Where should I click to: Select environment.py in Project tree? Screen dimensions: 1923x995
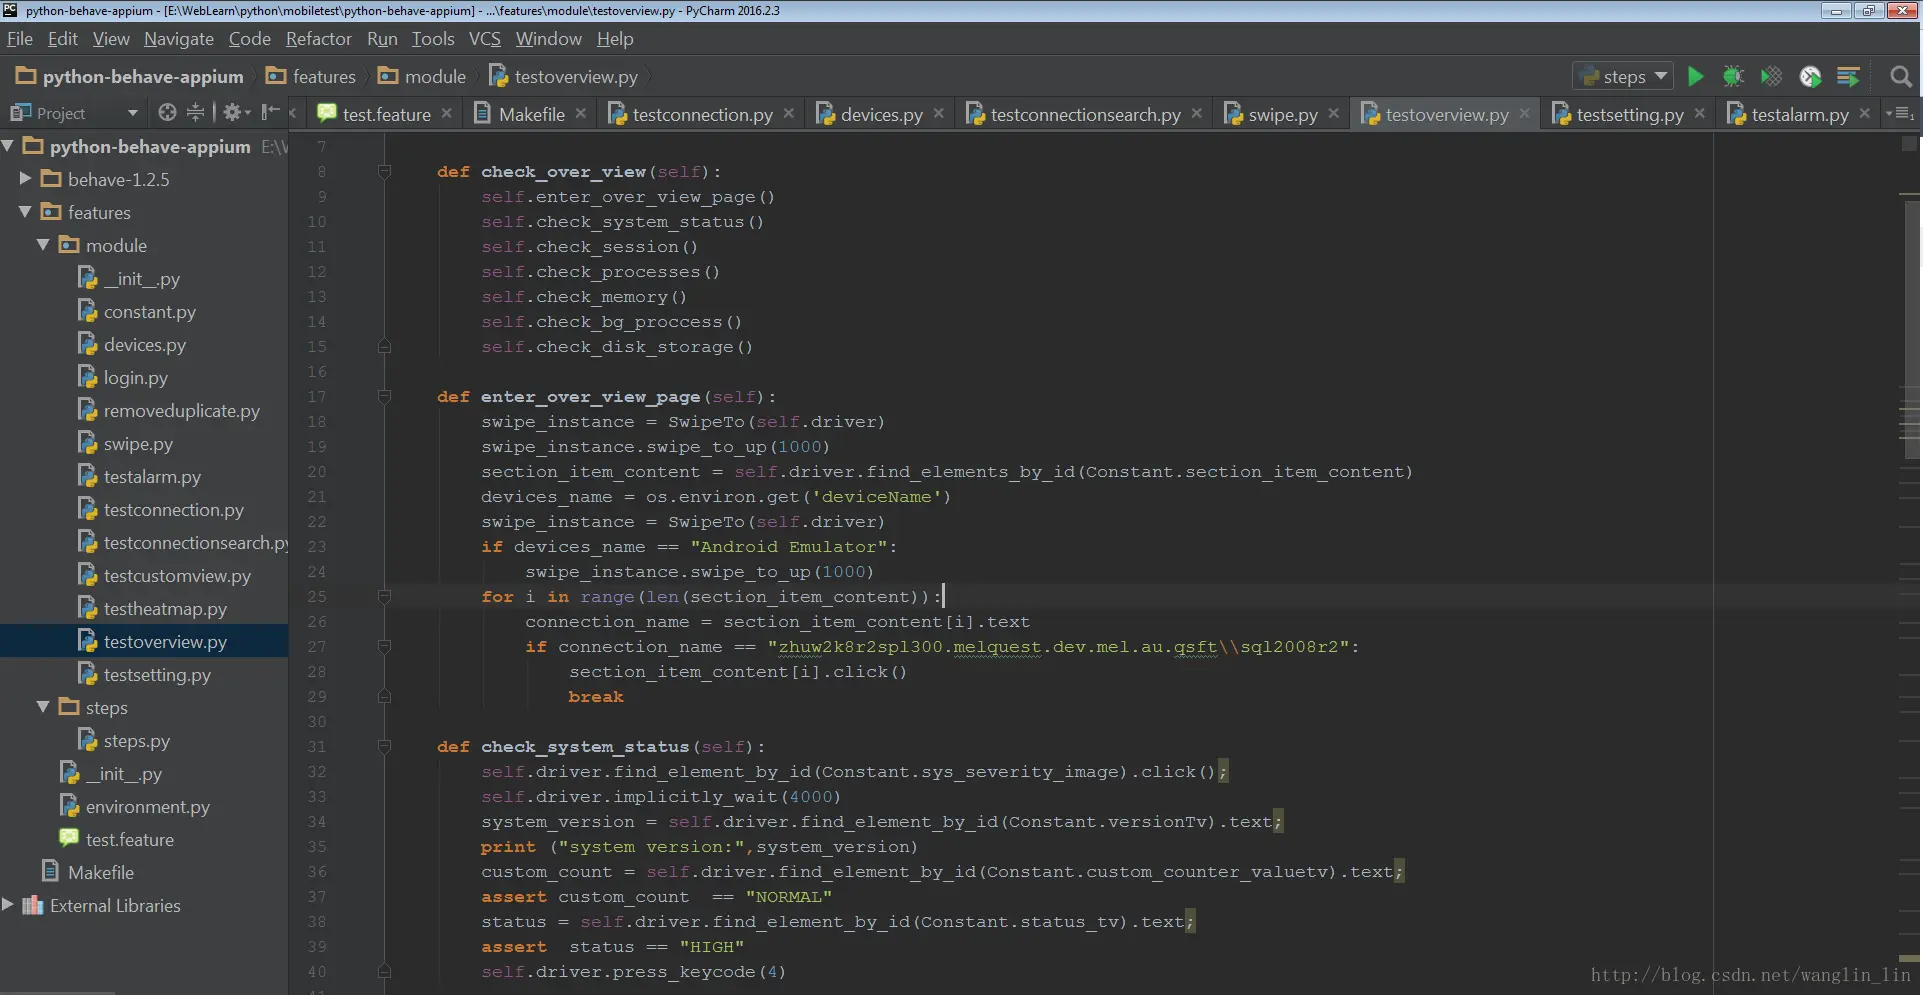148,807
